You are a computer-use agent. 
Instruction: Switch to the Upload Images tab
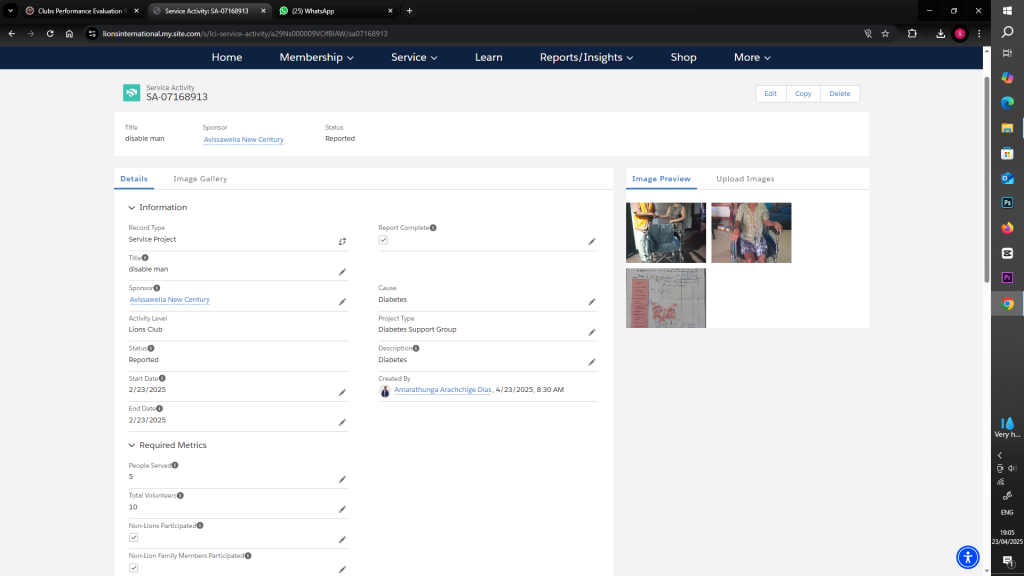(745, 179)
